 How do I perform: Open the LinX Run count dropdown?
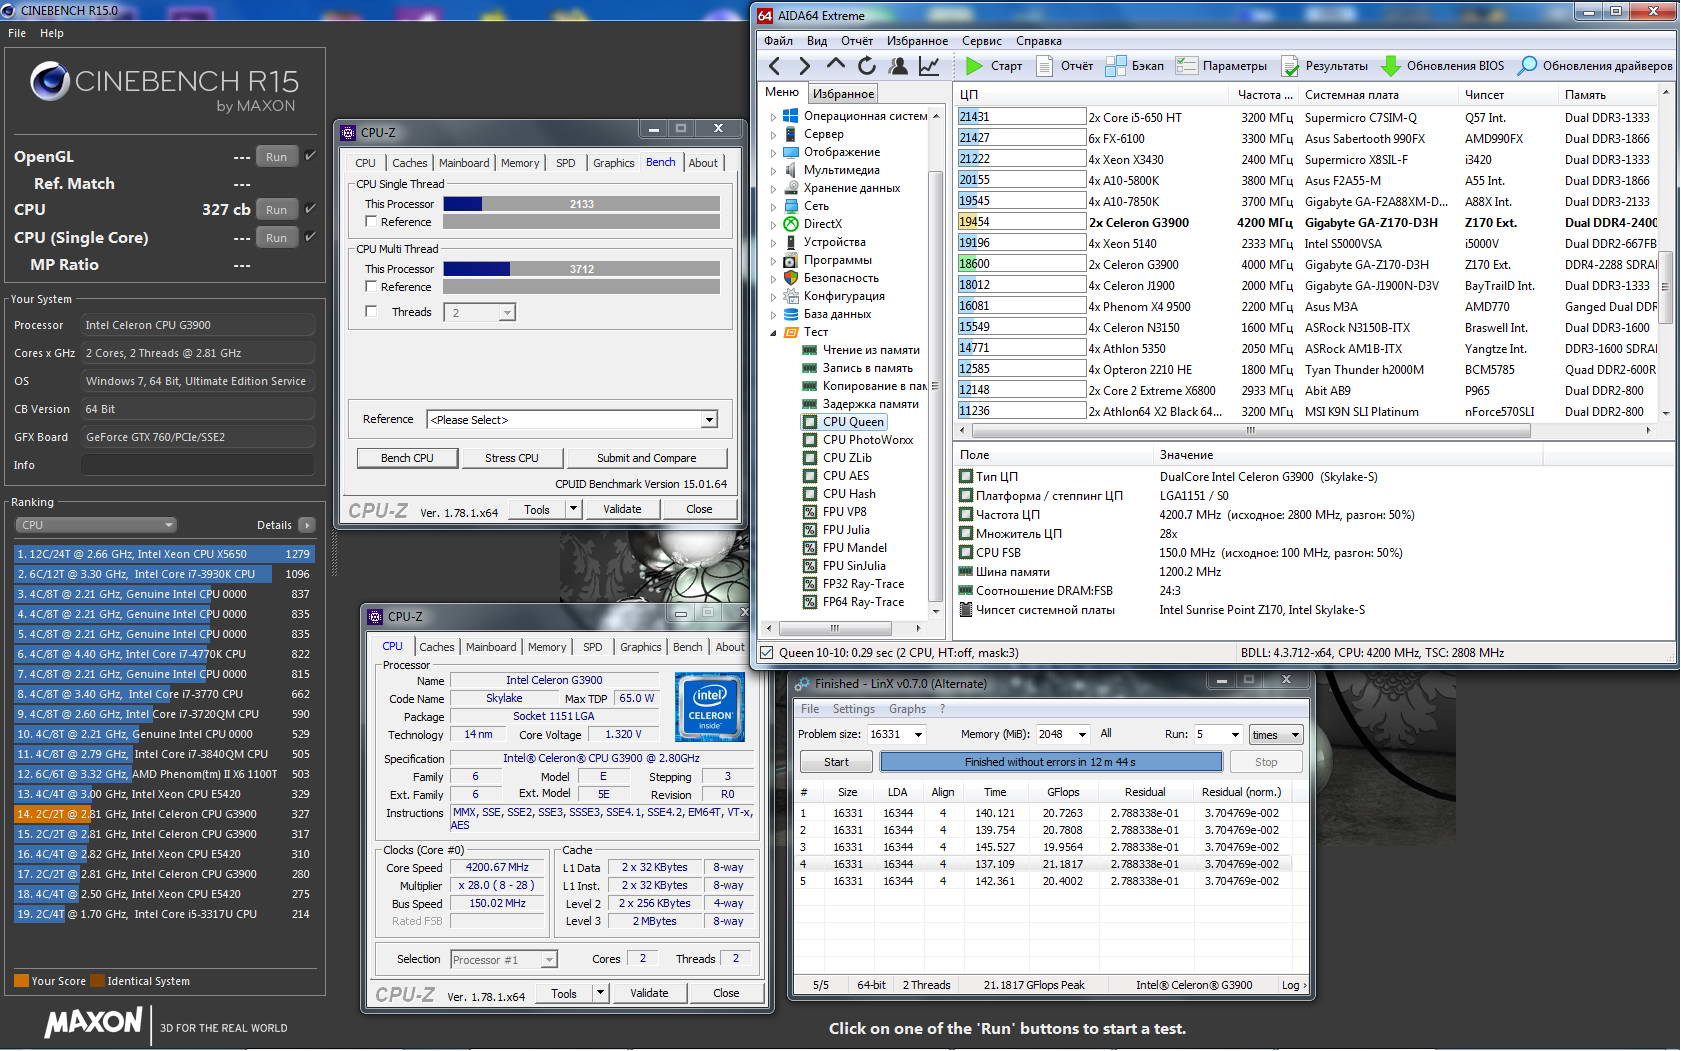1235,735
